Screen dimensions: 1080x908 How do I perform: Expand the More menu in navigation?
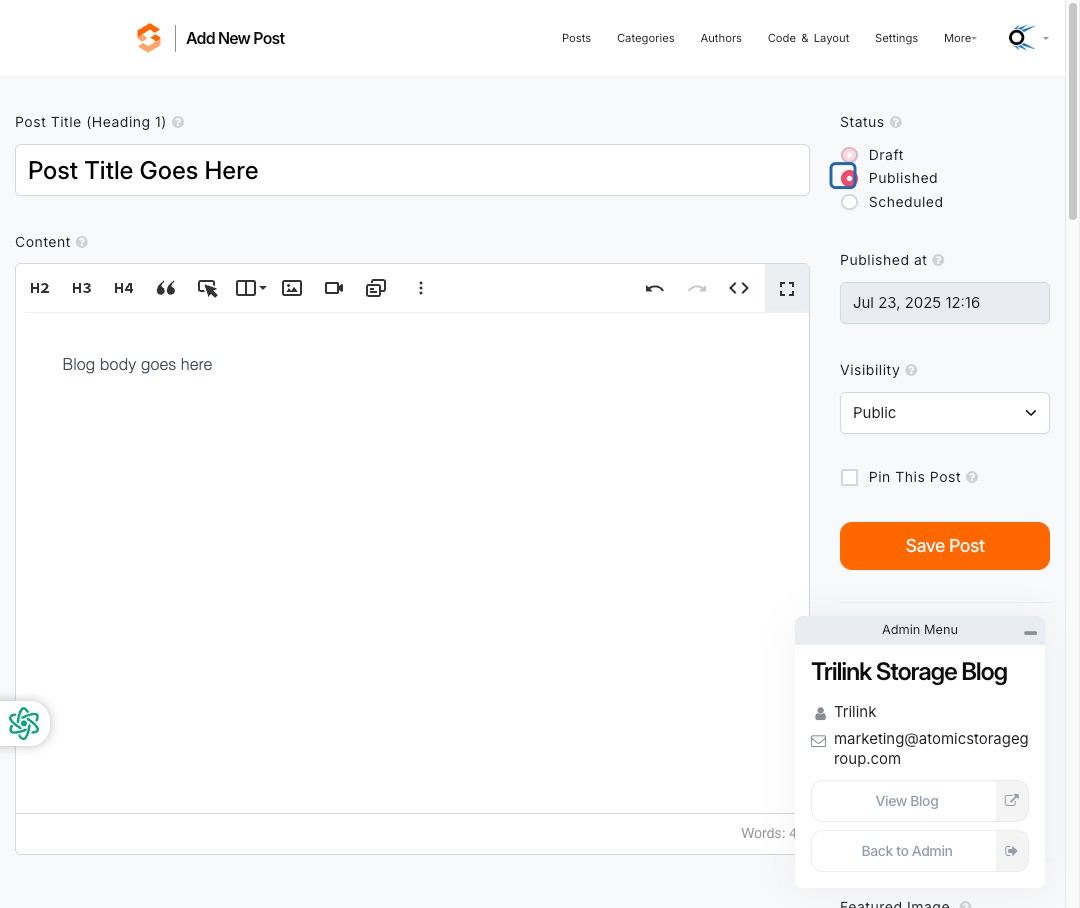(960, 39)
